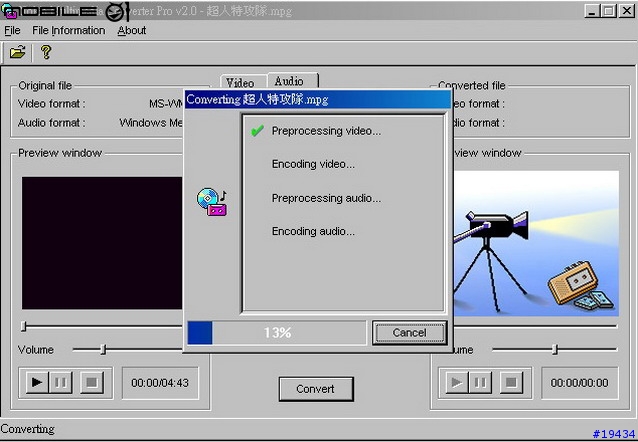Image resolution: width=638 pixels, height=442 pixels.
Task: Click the help question mark toolbar icon
Action: pyautogui.click(x=46, y=52)
